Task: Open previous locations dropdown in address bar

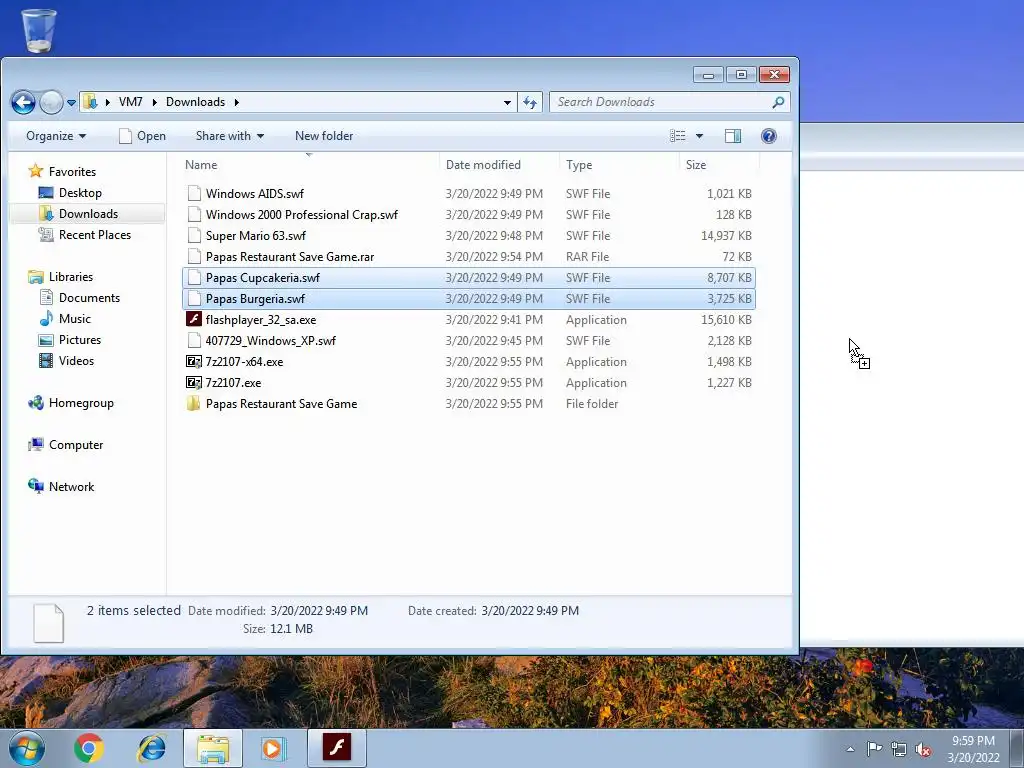Action: [x=507, y=103]
